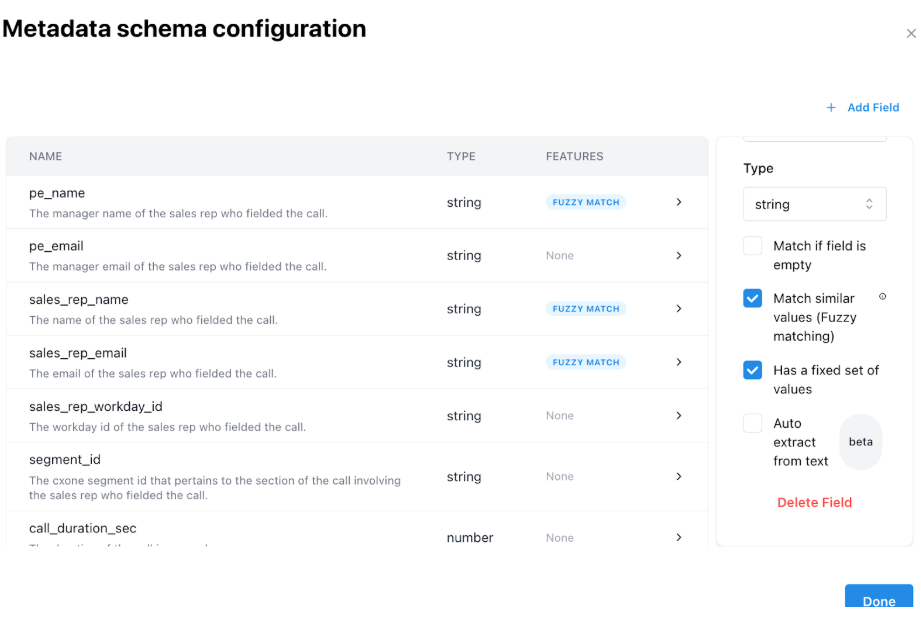This screenshot has height=618, width=921.
Task: Expand the segment_id field row
Action: tap(679, 476)
